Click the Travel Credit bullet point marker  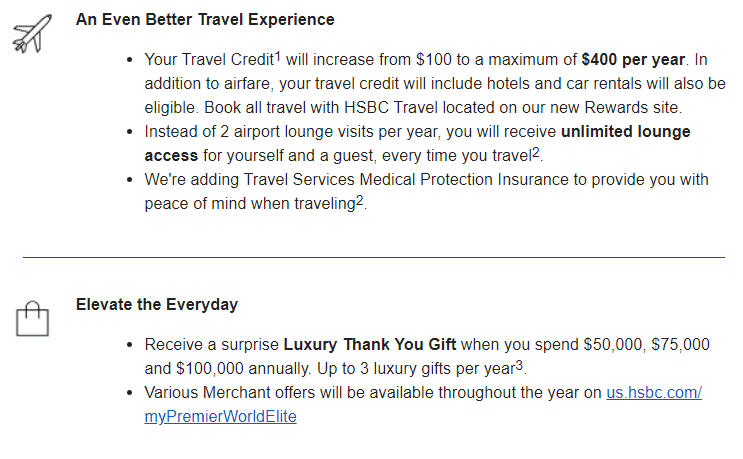pos(130,60)
